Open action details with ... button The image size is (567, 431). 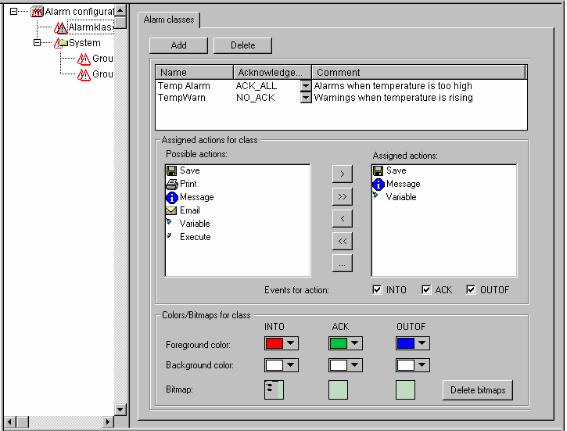tap(342, 263)
